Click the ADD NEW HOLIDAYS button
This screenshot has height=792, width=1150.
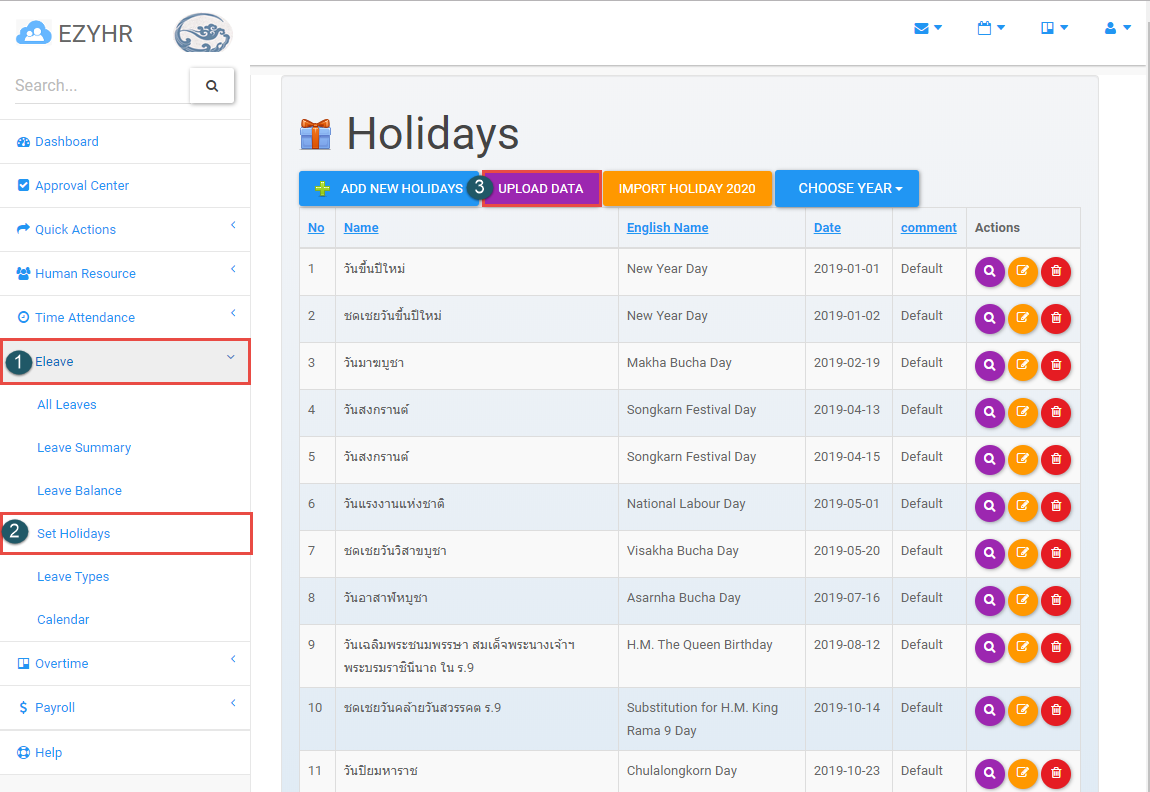point(389,188)
